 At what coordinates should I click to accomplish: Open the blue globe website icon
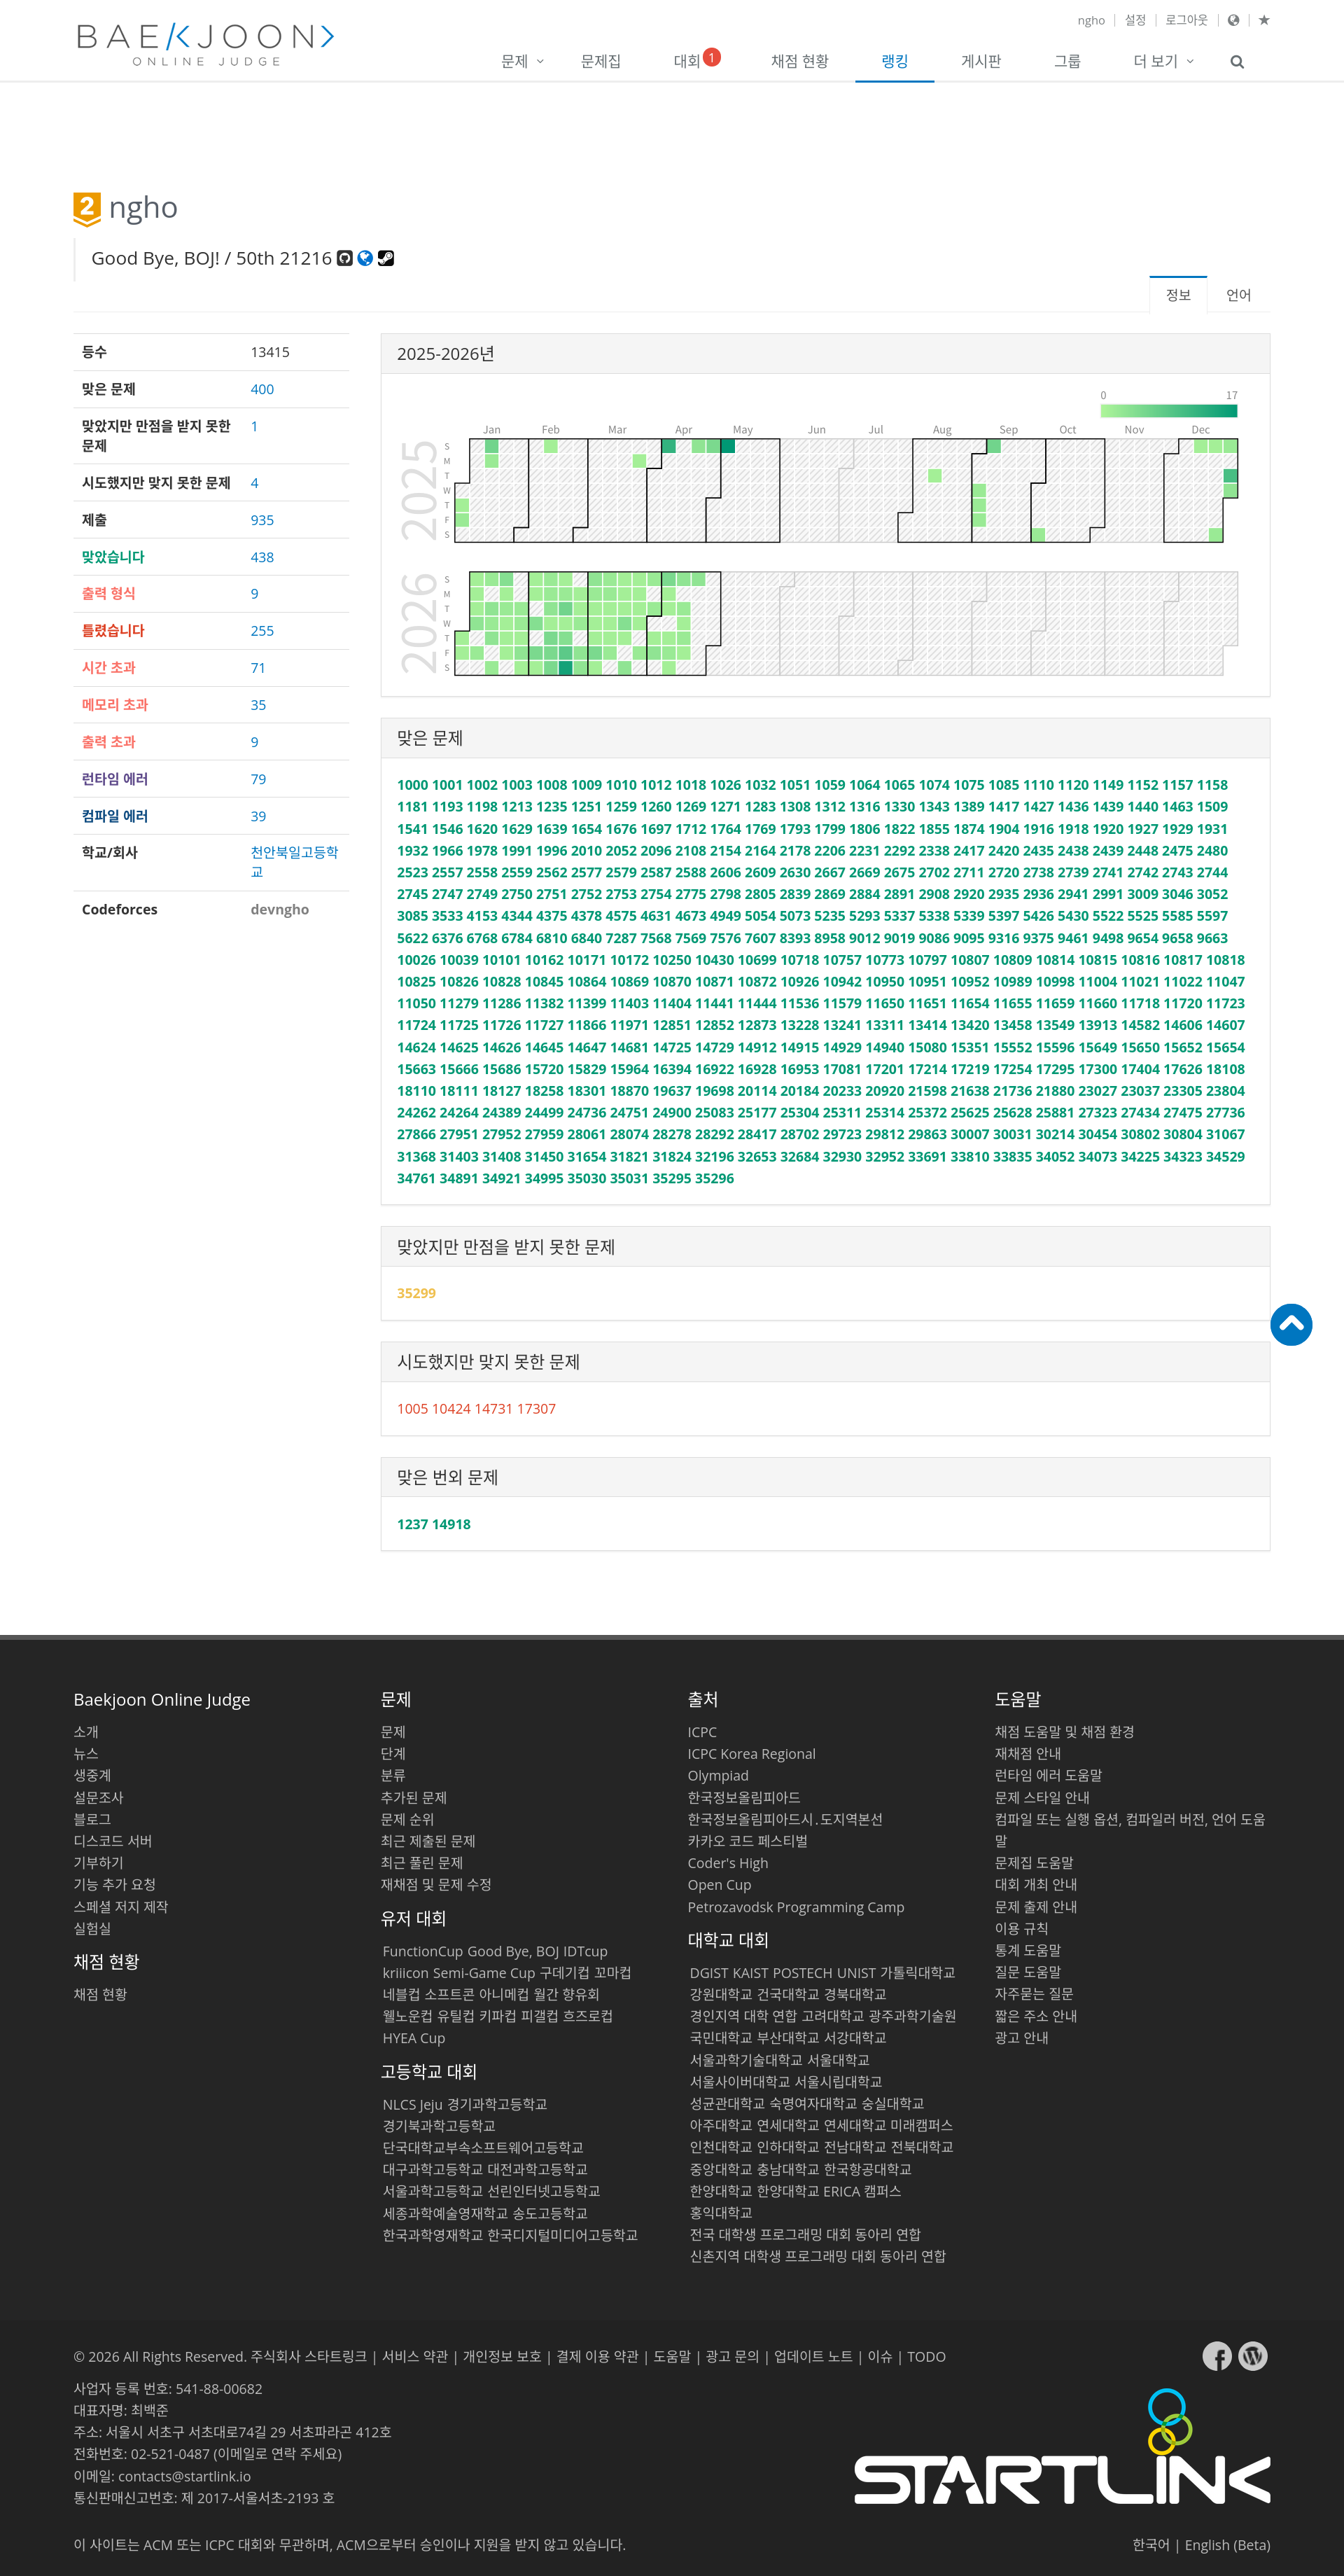pos(365,258)
